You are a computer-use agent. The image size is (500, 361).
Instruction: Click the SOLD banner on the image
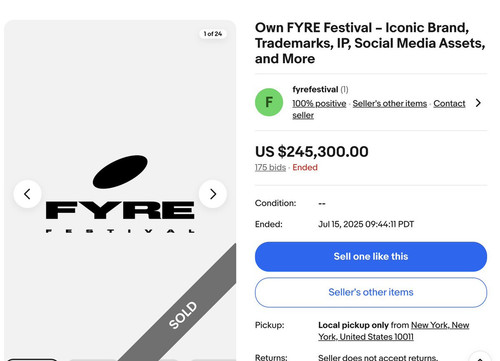point(183,315)
